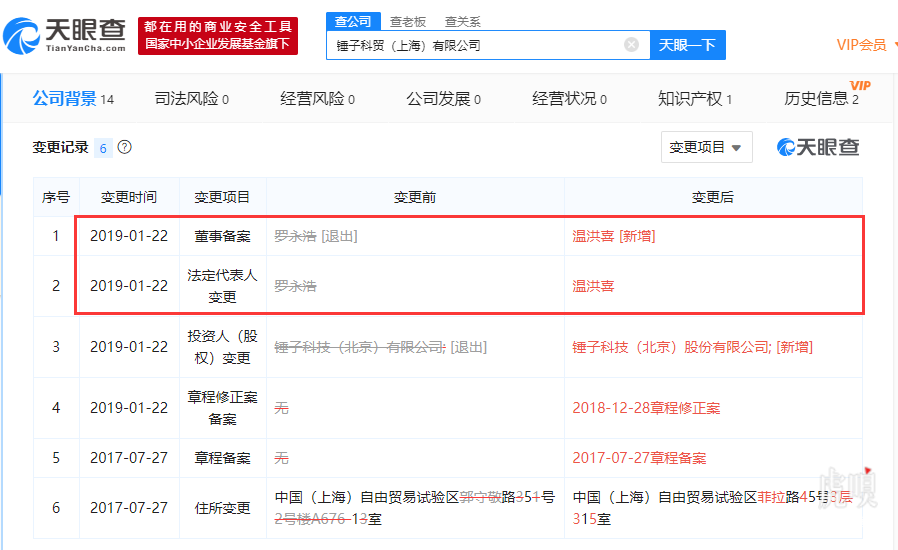The image size is (898, 550).
Task: Select the 历史信息 VIP section tab
Action: [821, 99]
